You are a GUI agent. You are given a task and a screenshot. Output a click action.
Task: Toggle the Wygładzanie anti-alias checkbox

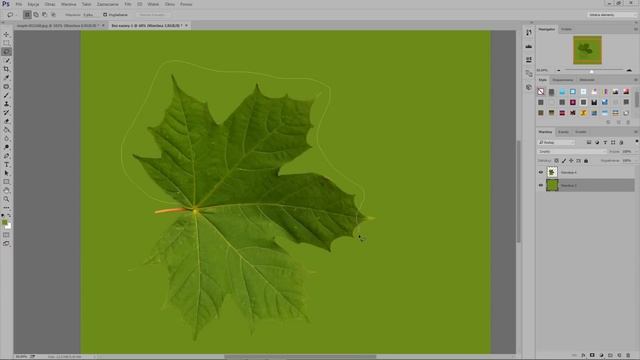point(105,15)
